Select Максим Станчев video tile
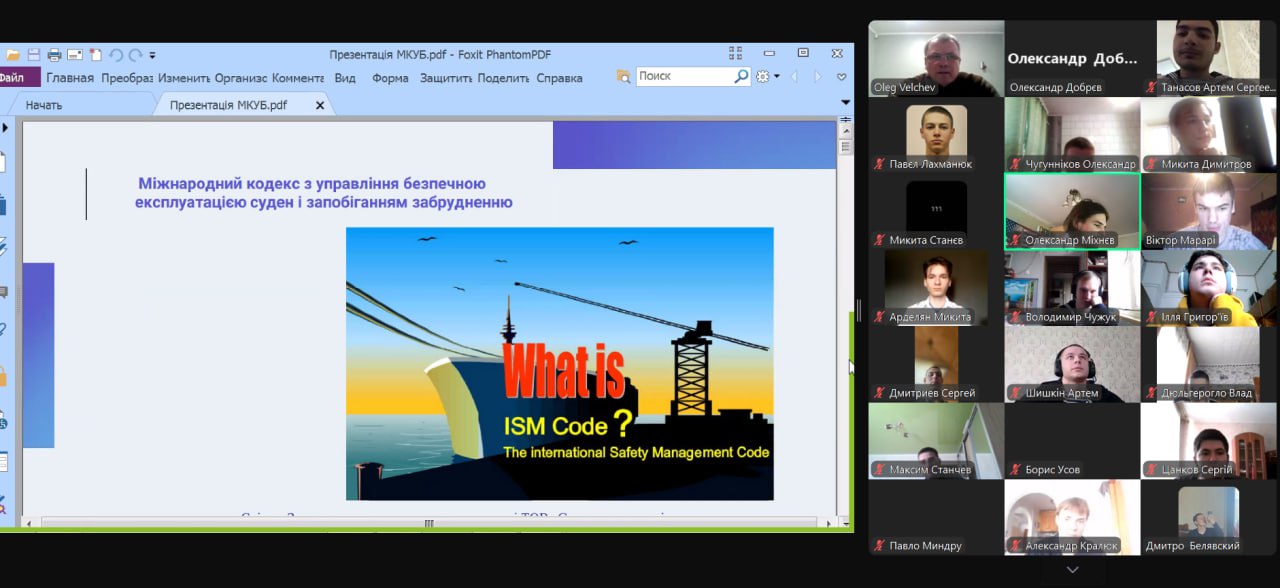This screenshot has height=588, width=1280. pos(936,441)
